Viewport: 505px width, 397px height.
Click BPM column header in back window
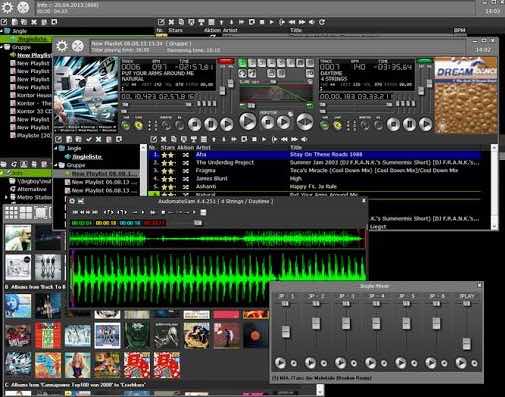point(459,30)
